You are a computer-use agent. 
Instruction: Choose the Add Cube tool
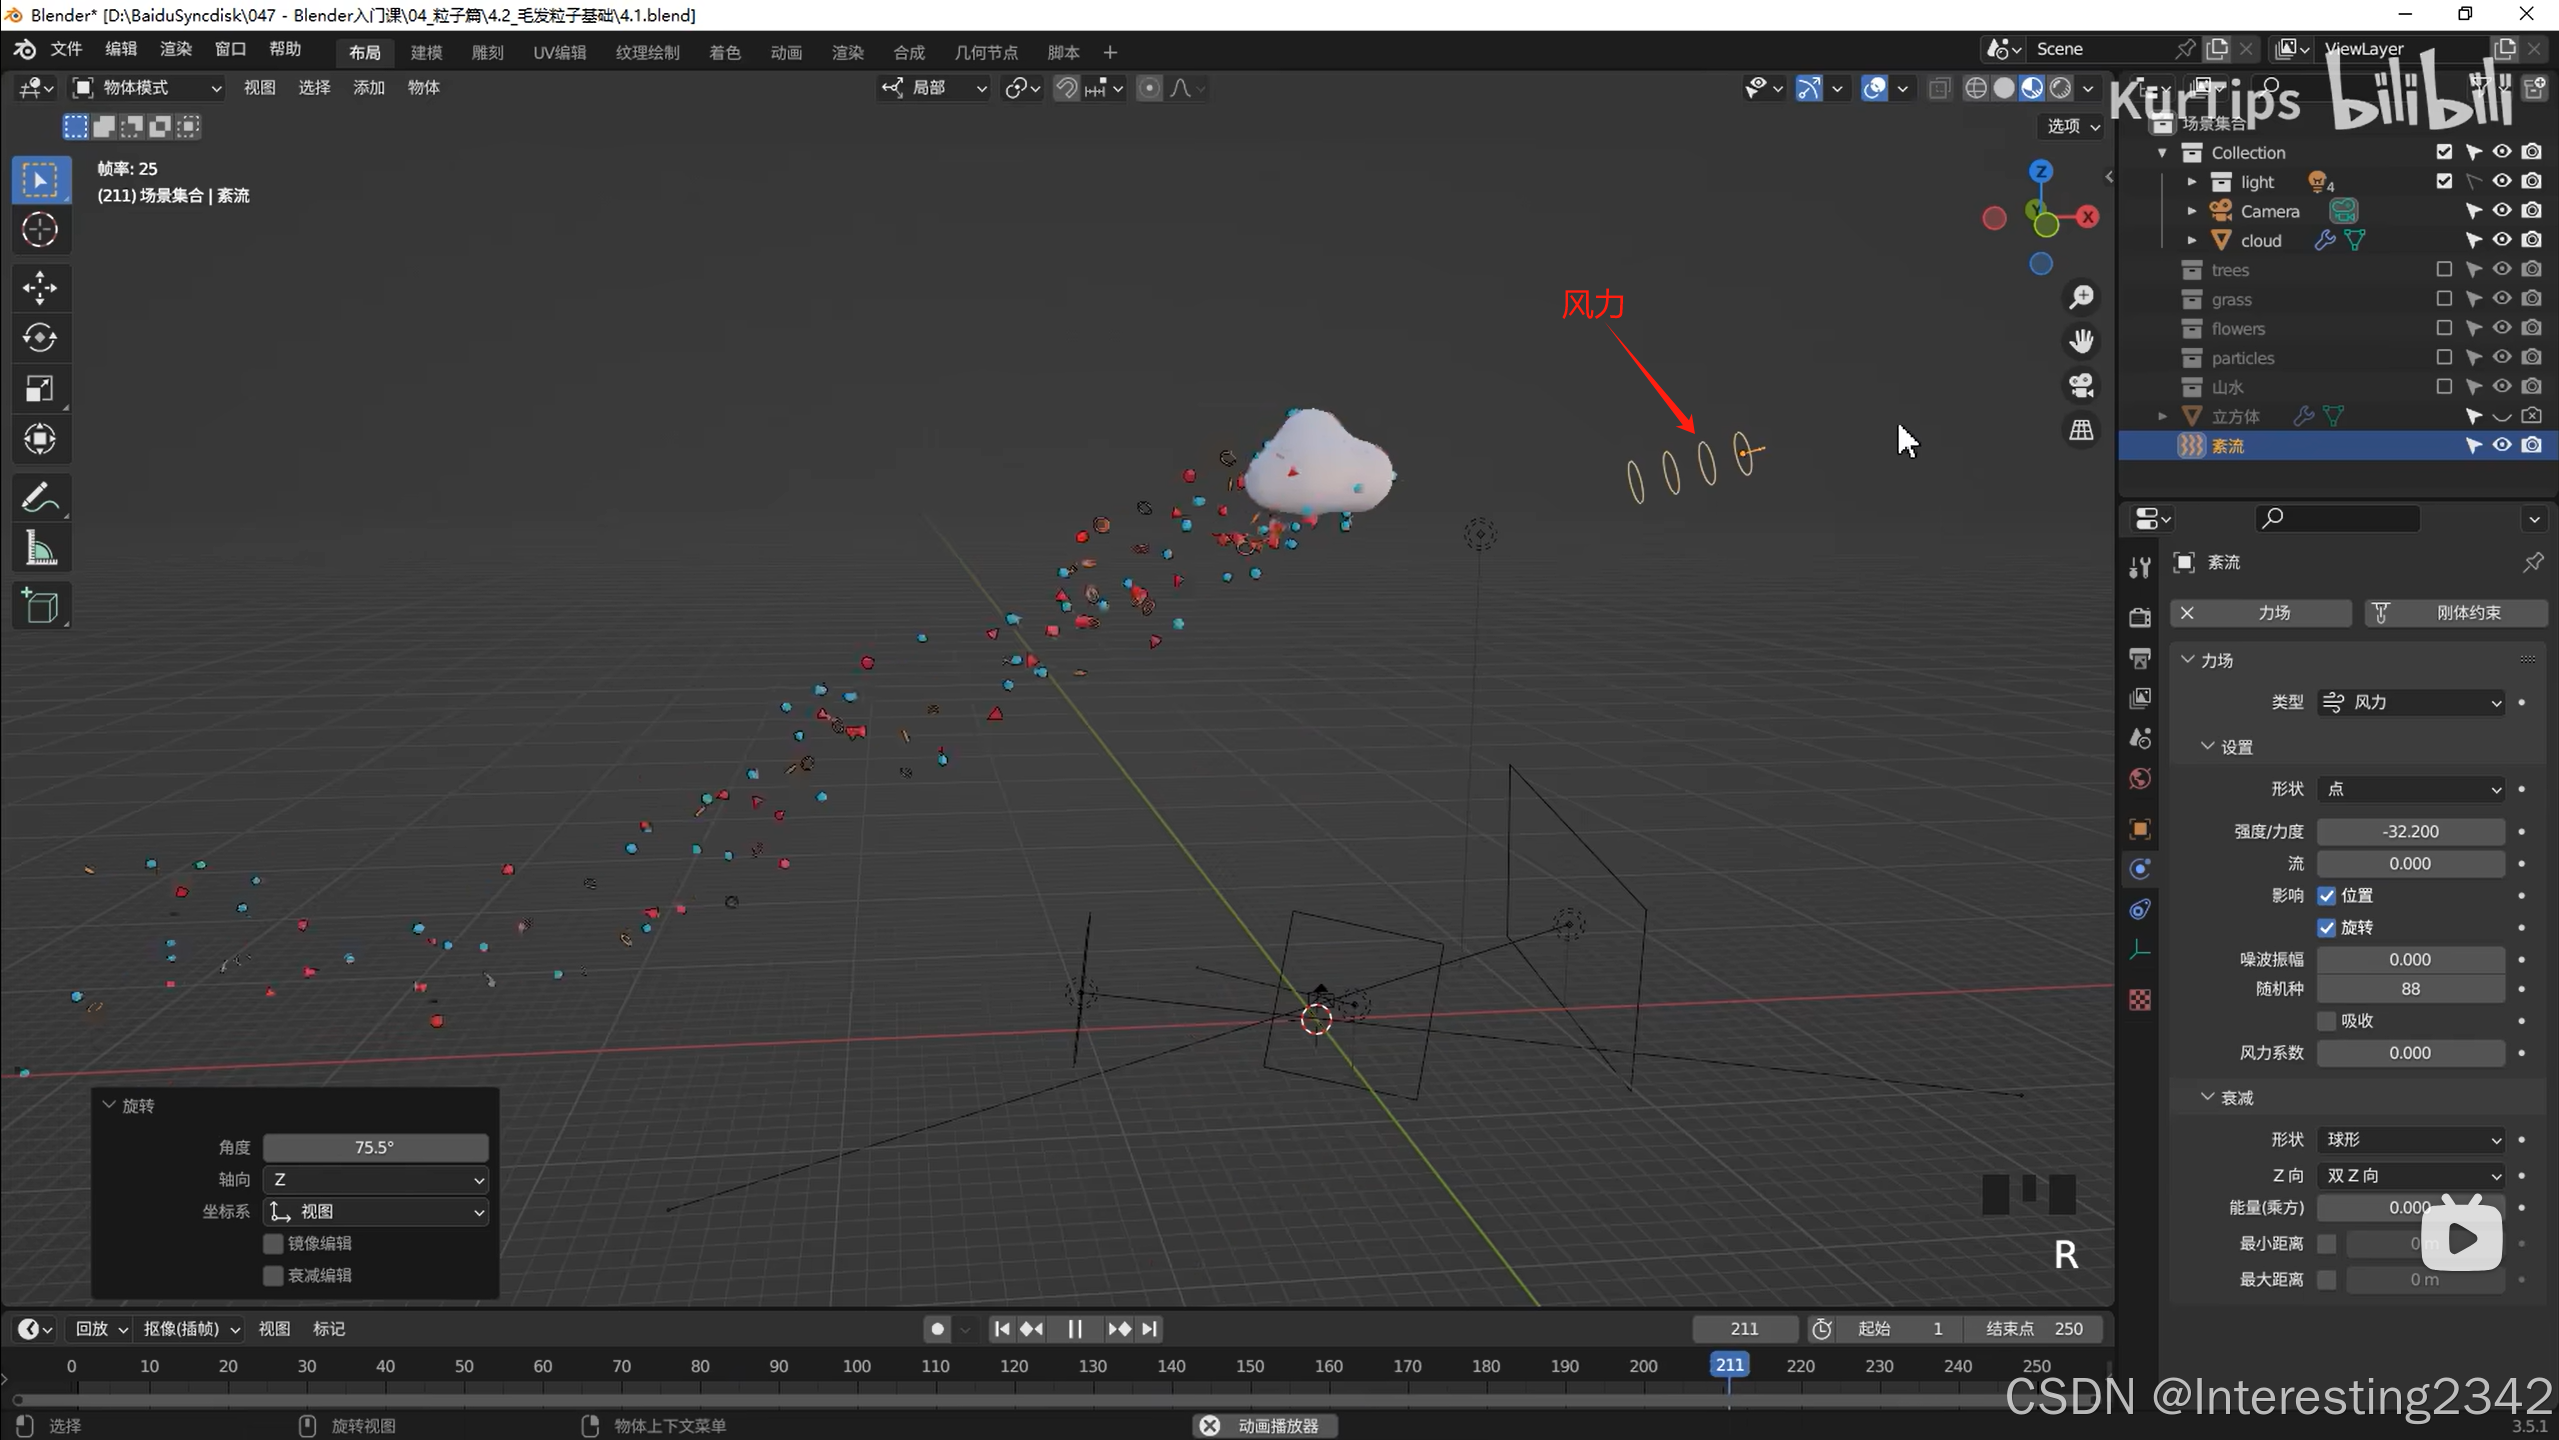point(40,606)
